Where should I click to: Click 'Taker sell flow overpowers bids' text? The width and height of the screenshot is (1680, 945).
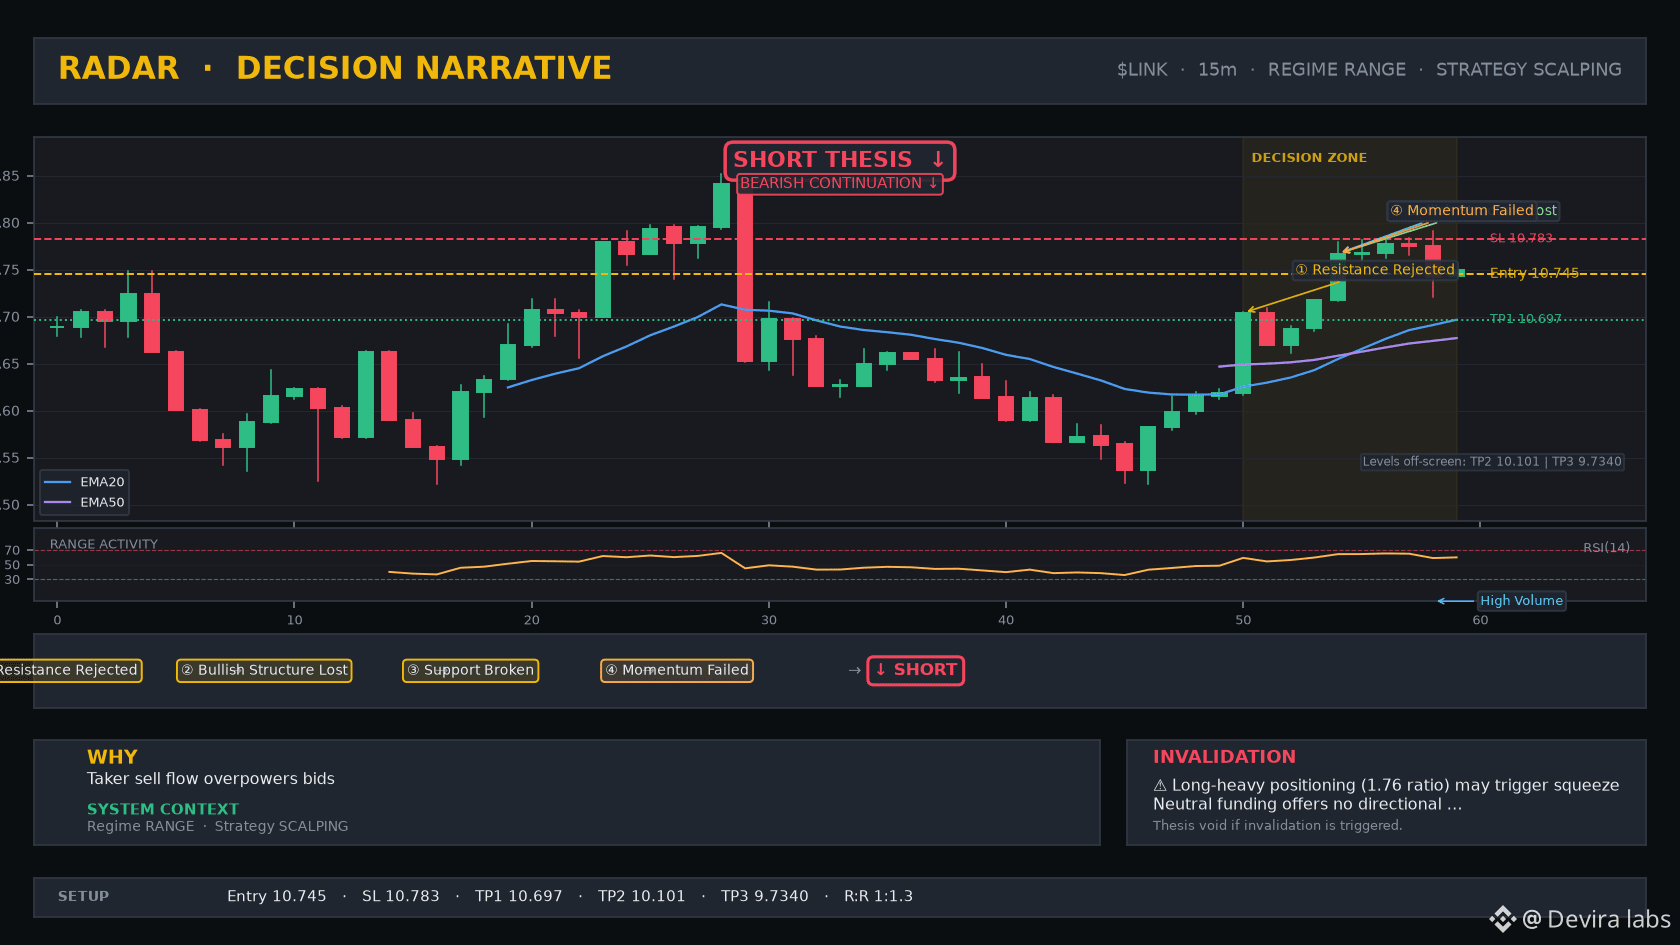click(x=211, y=779)
